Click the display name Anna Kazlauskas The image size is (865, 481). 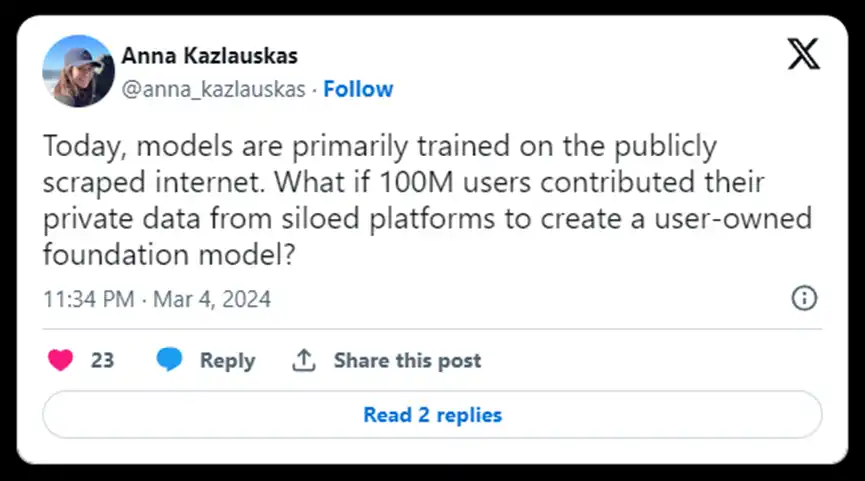tap(209, 56)
